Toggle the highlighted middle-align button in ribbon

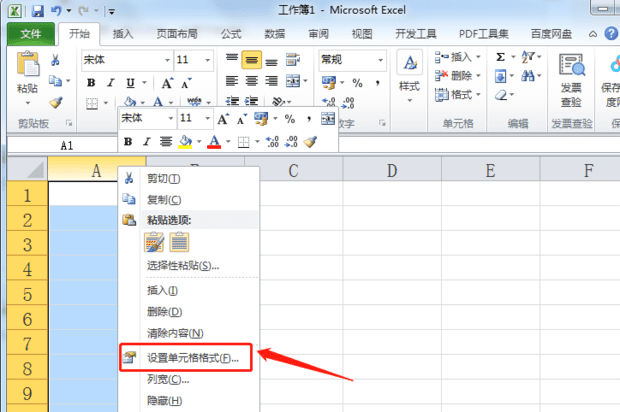[251, 60]
